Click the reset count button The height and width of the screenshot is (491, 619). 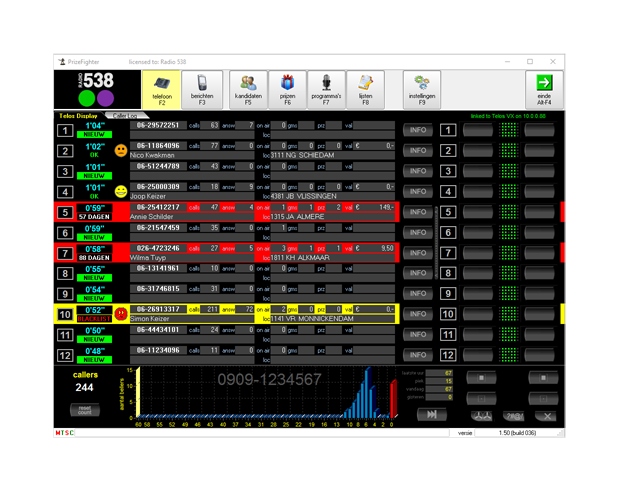84,409
